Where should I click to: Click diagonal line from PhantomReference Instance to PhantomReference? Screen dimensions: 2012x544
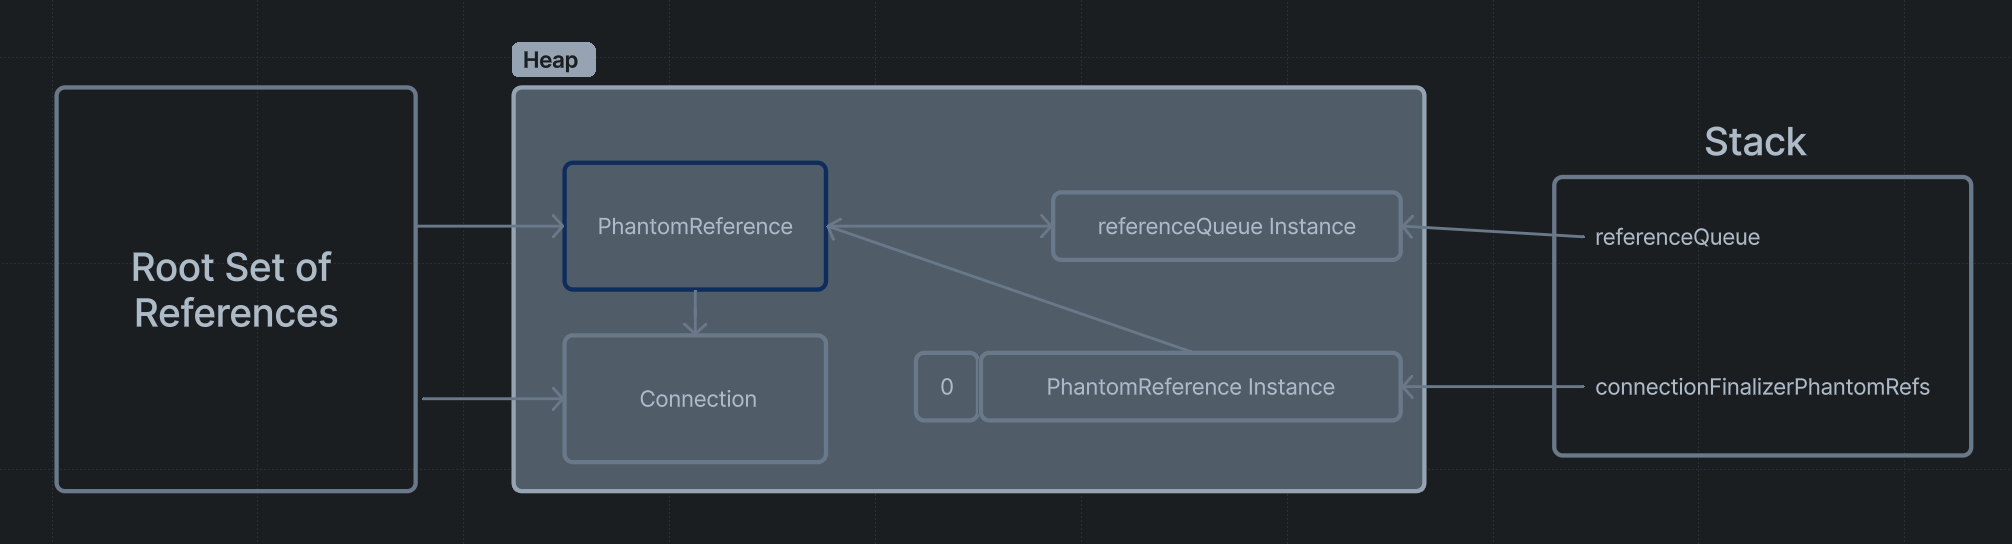[1010, 290]
